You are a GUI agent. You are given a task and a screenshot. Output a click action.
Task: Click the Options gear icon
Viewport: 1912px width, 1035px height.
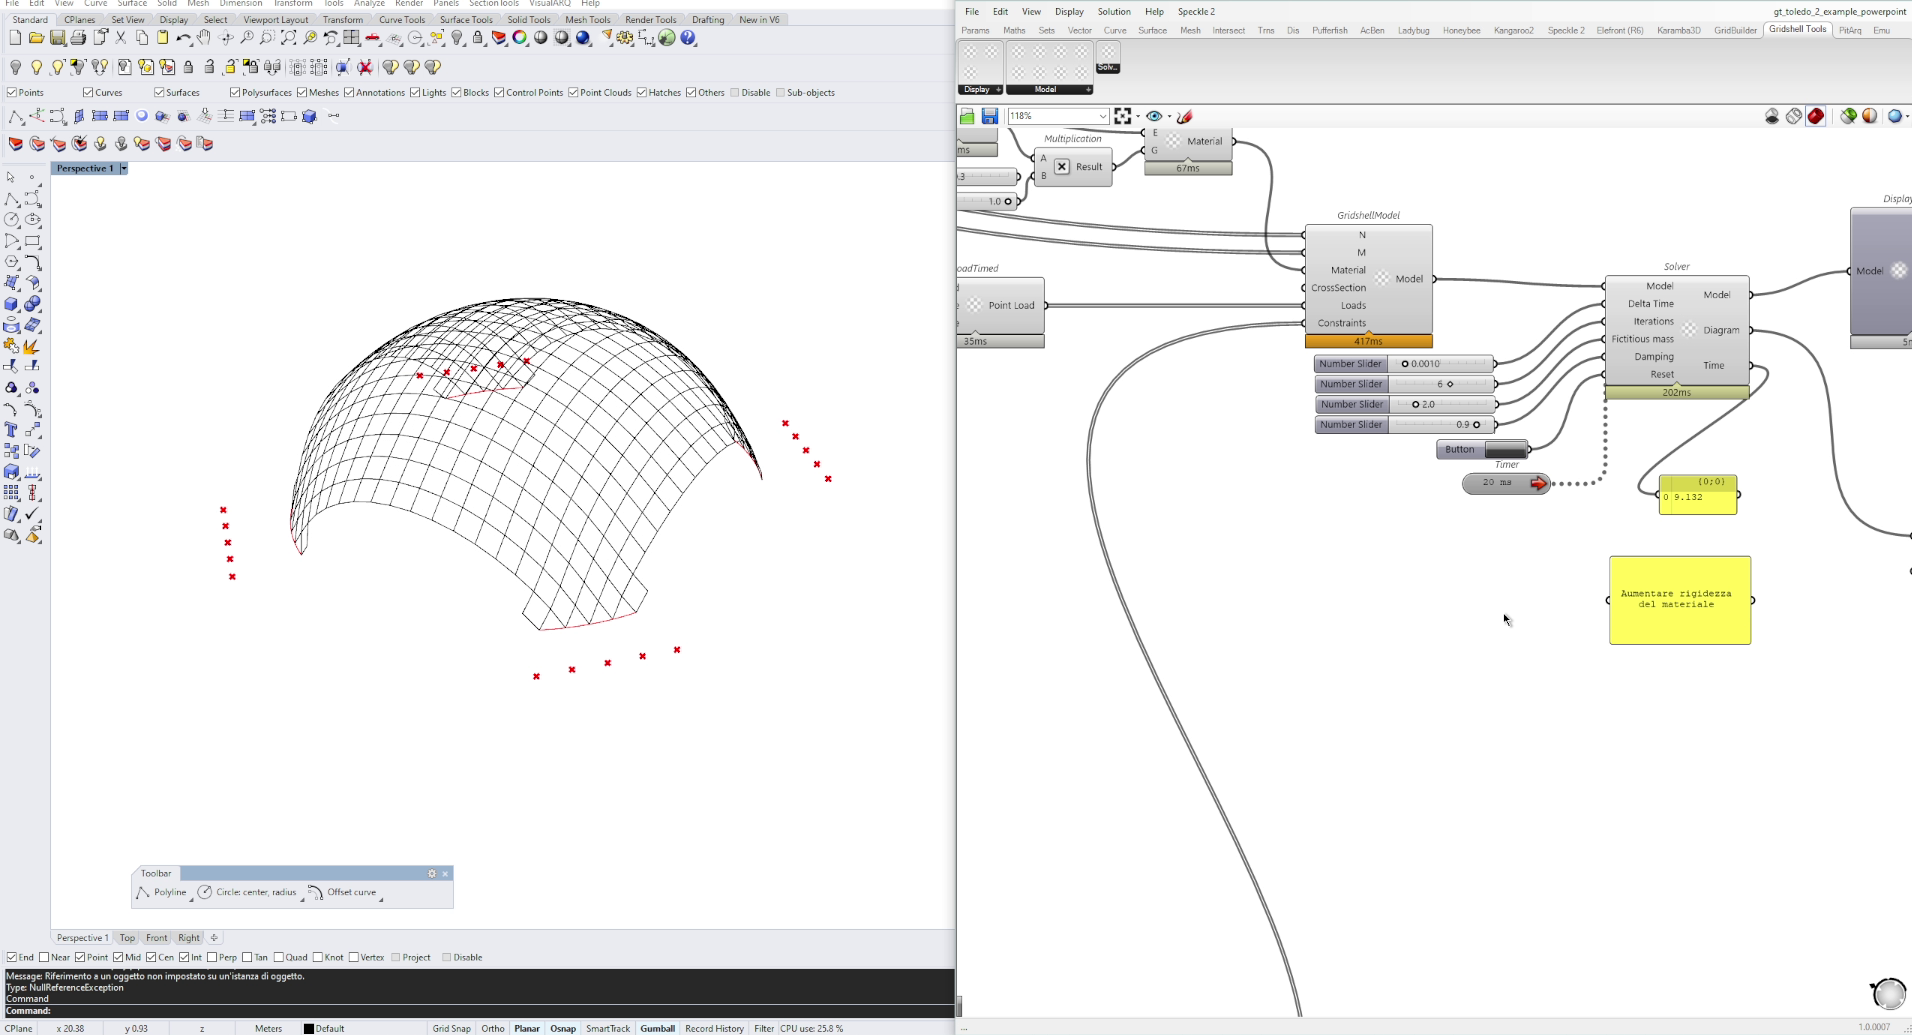point(625,38)
